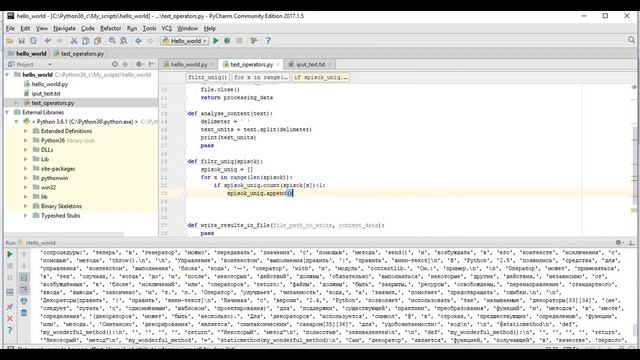This screenshot has width=640, height=360.
Task: Open Search Everywhere magnifier icon
Action: click(631, 40)
